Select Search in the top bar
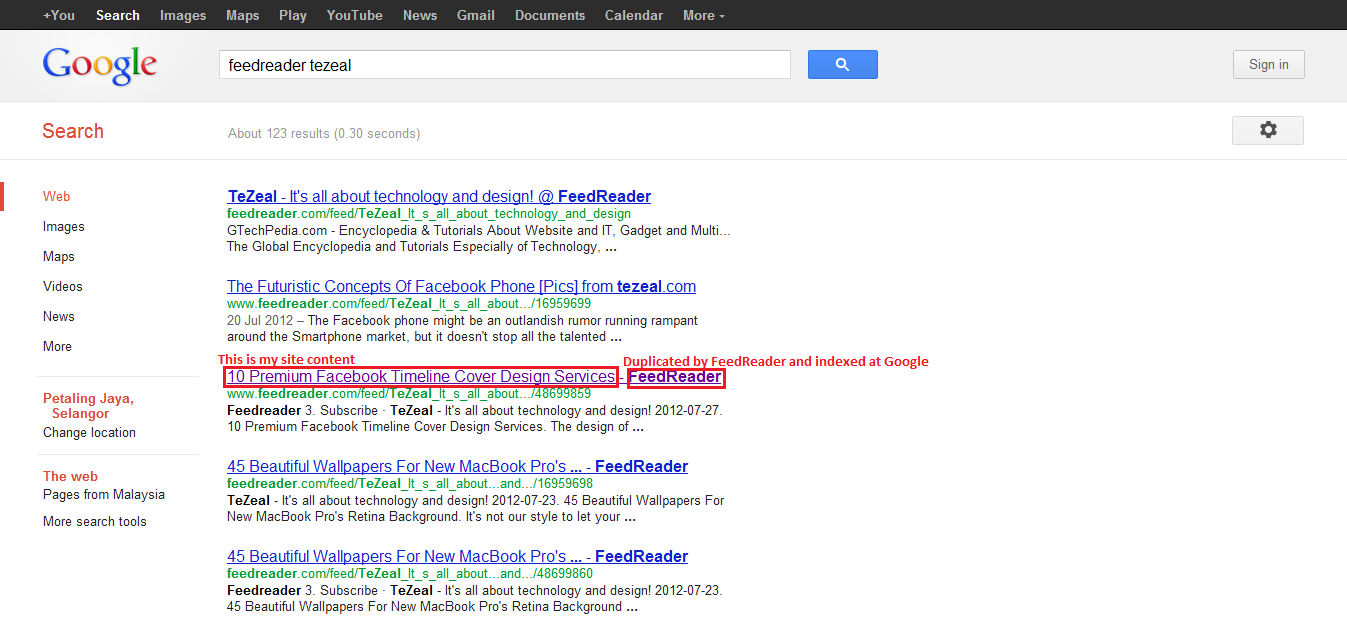This screenshot has width=1347, height=639. pos(118,15)
